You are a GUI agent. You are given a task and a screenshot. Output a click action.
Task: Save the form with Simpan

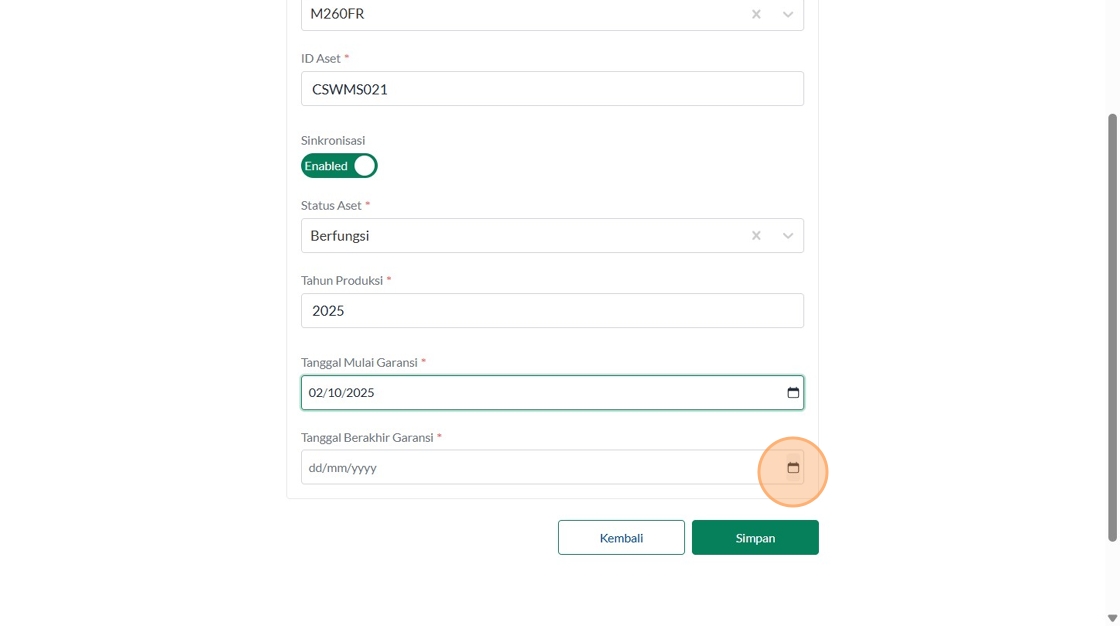point(755,538)
